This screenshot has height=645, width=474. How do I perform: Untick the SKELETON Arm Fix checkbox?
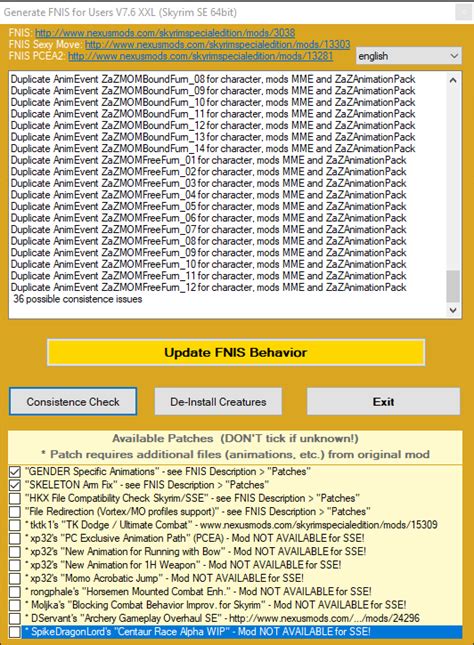coord(15,485)
